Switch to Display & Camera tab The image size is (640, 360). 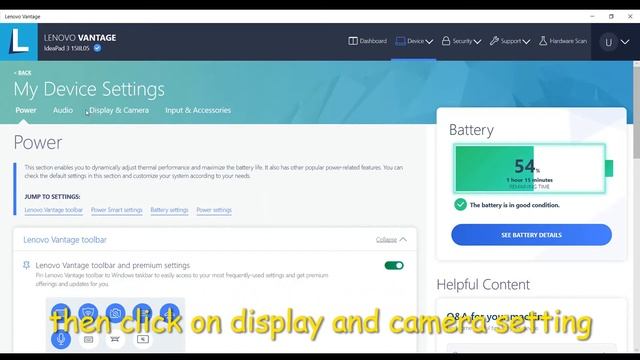point(119,110)
